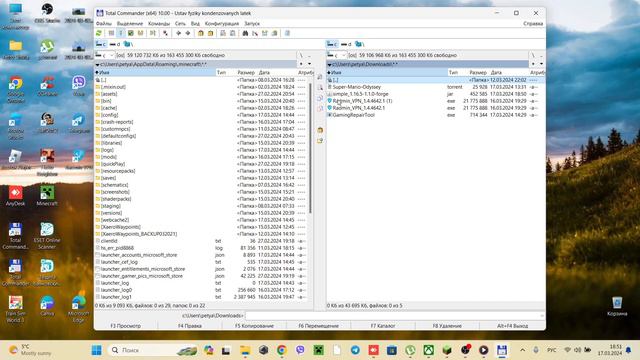
Task: Open Chrome from the taskbar
Action: click(x=282, y=350)
